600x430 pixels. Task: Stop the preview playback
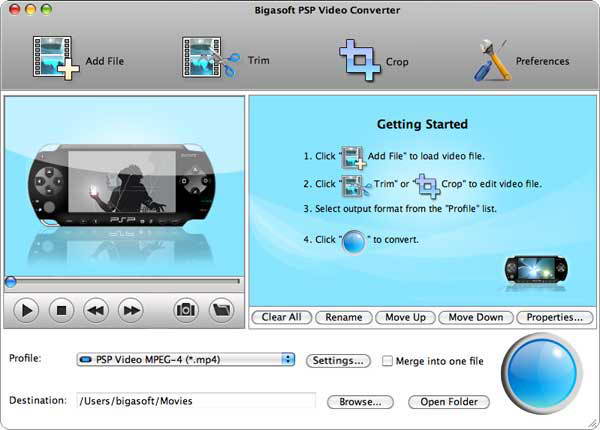tap(61, 310)
